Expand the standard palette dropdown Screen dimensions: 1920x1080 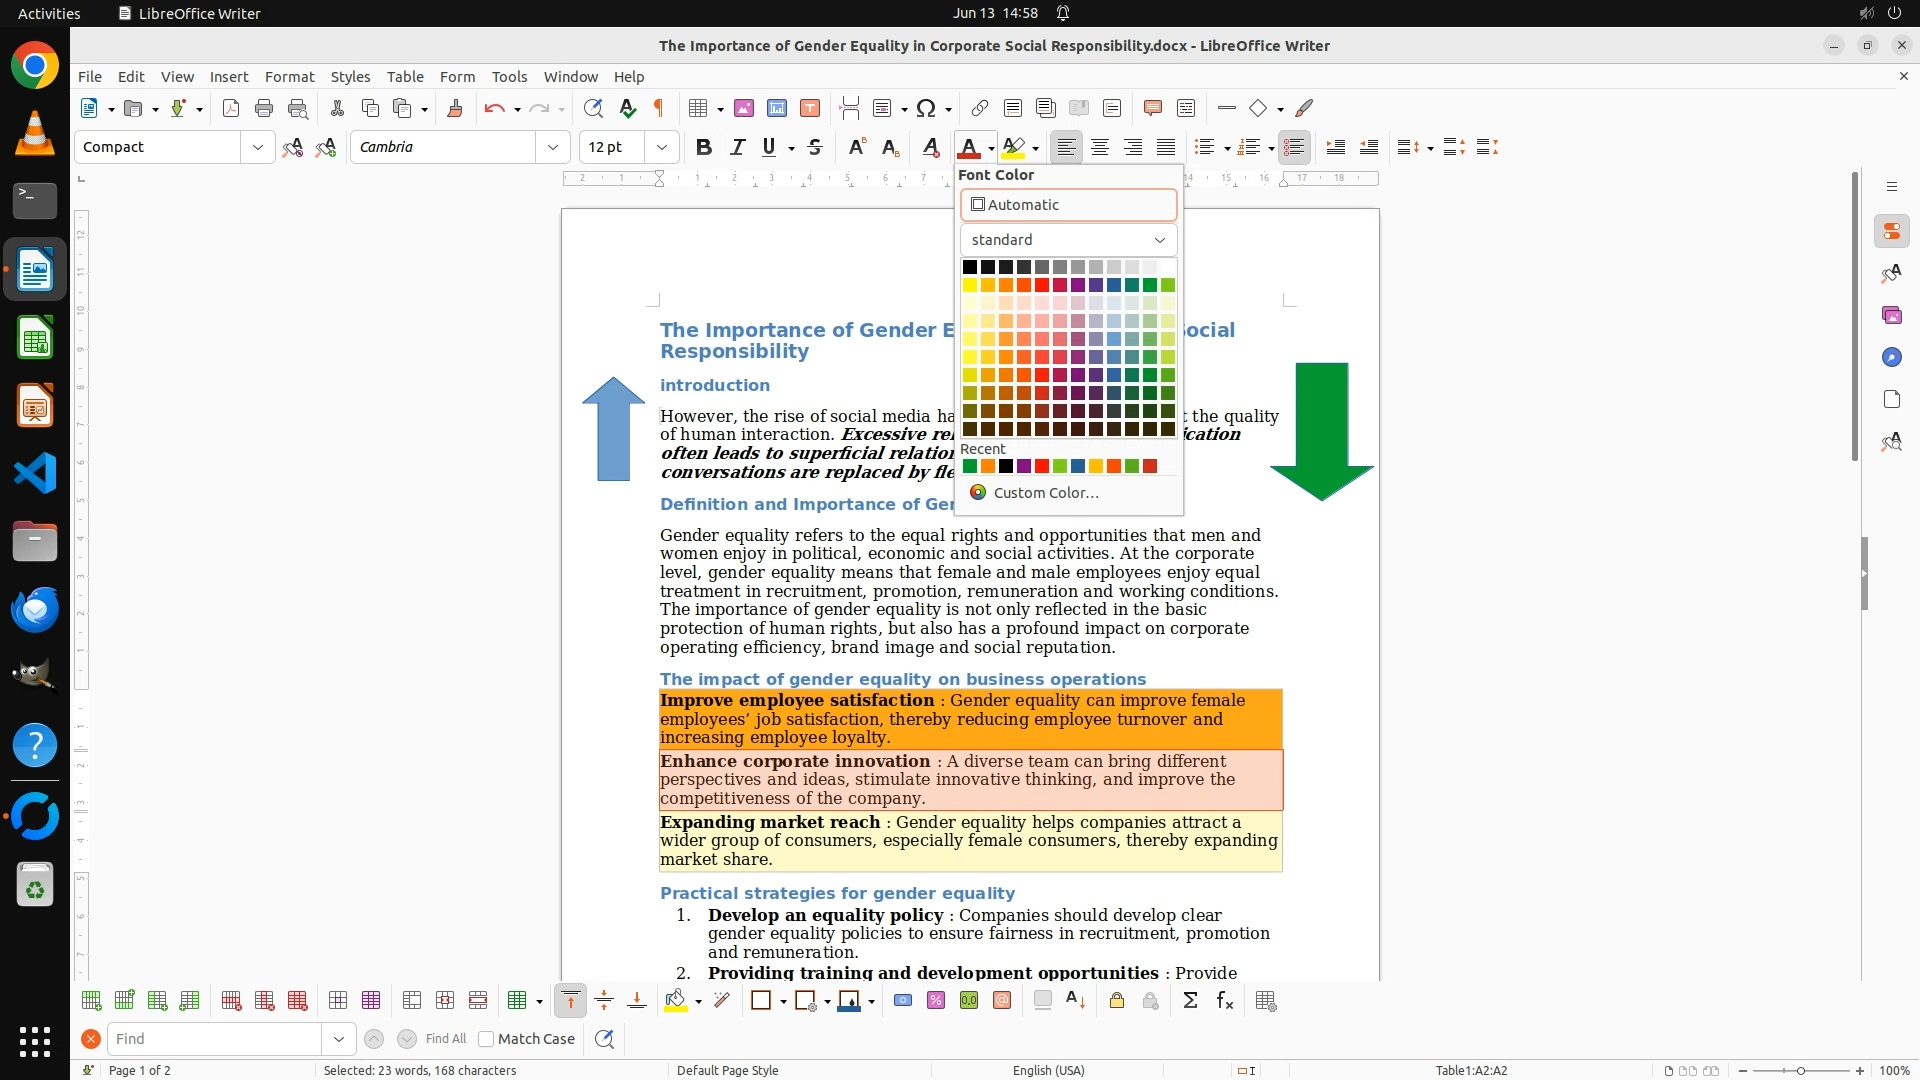[x=1159, y=240]
